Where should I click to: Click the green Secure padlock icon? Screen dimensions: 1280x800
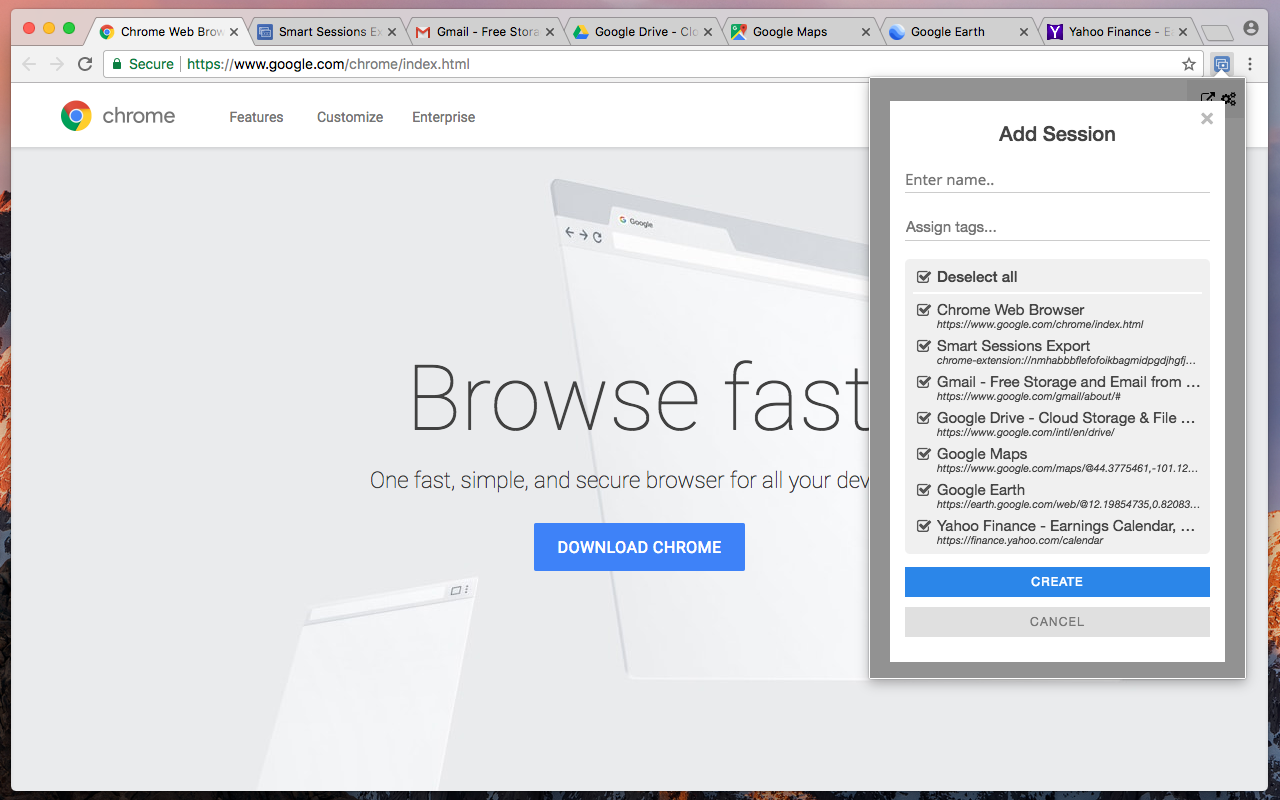click(117, 64)
